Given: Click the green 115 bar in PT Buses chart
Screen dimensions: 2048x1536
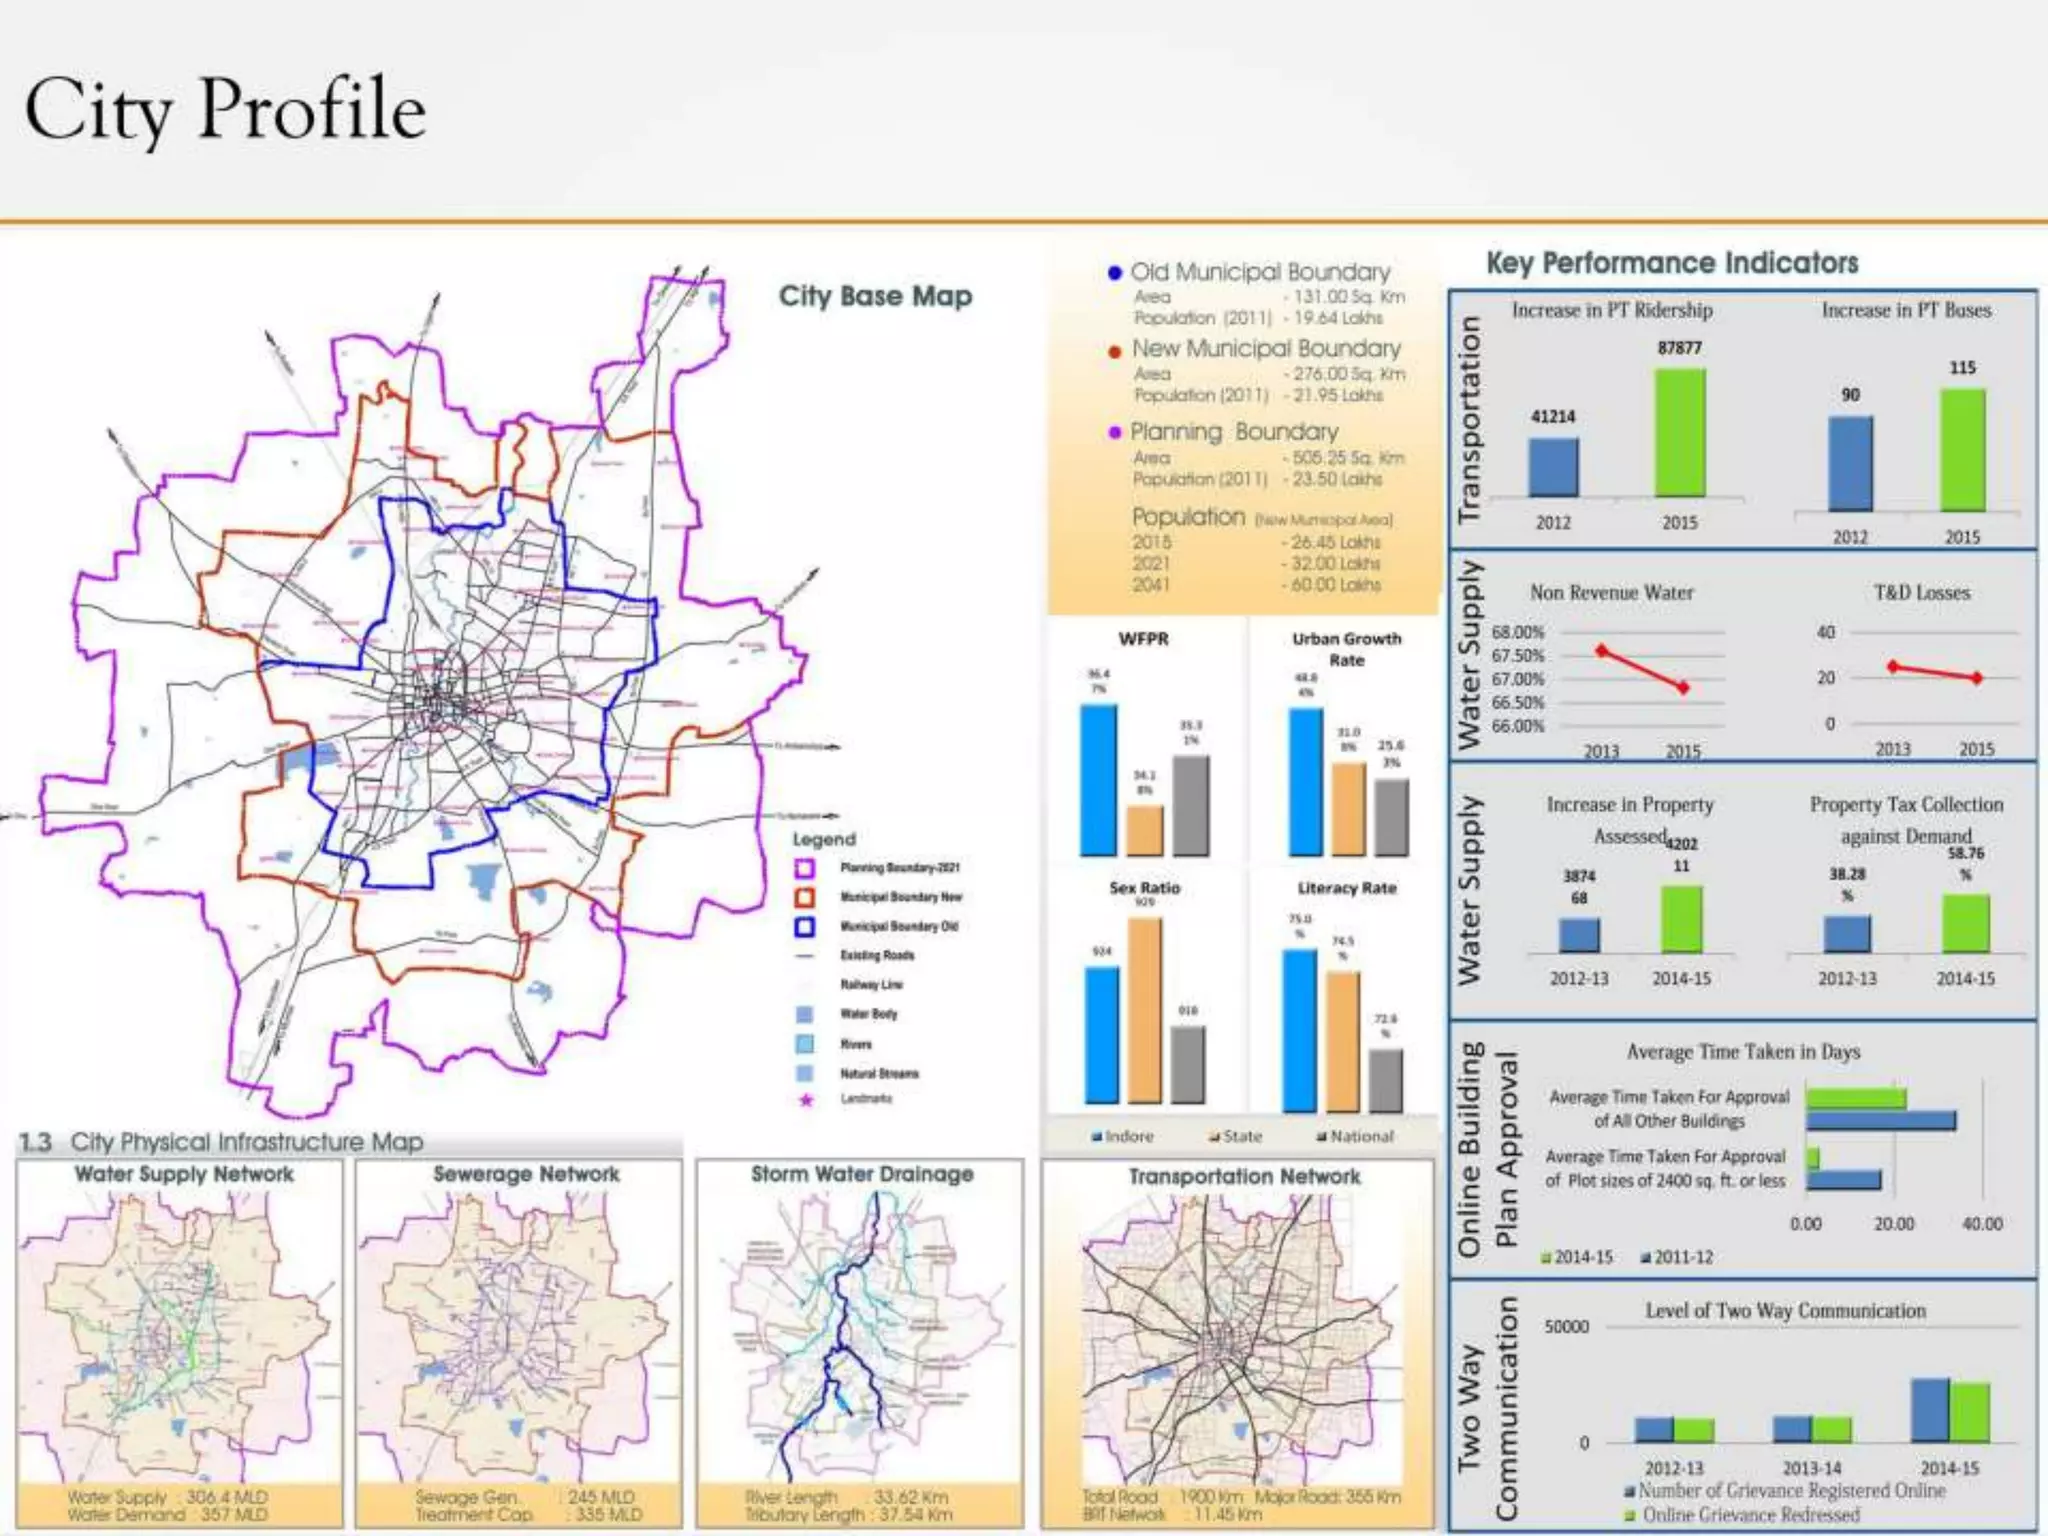Looking at the screenshot, I should (x=1962, y=450).
